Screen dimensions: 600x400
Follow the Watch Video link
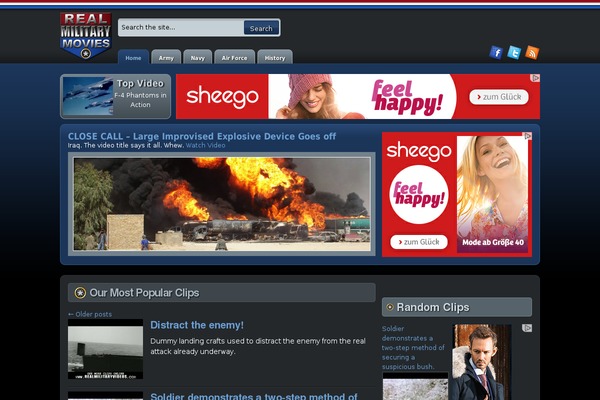point(205,145)
